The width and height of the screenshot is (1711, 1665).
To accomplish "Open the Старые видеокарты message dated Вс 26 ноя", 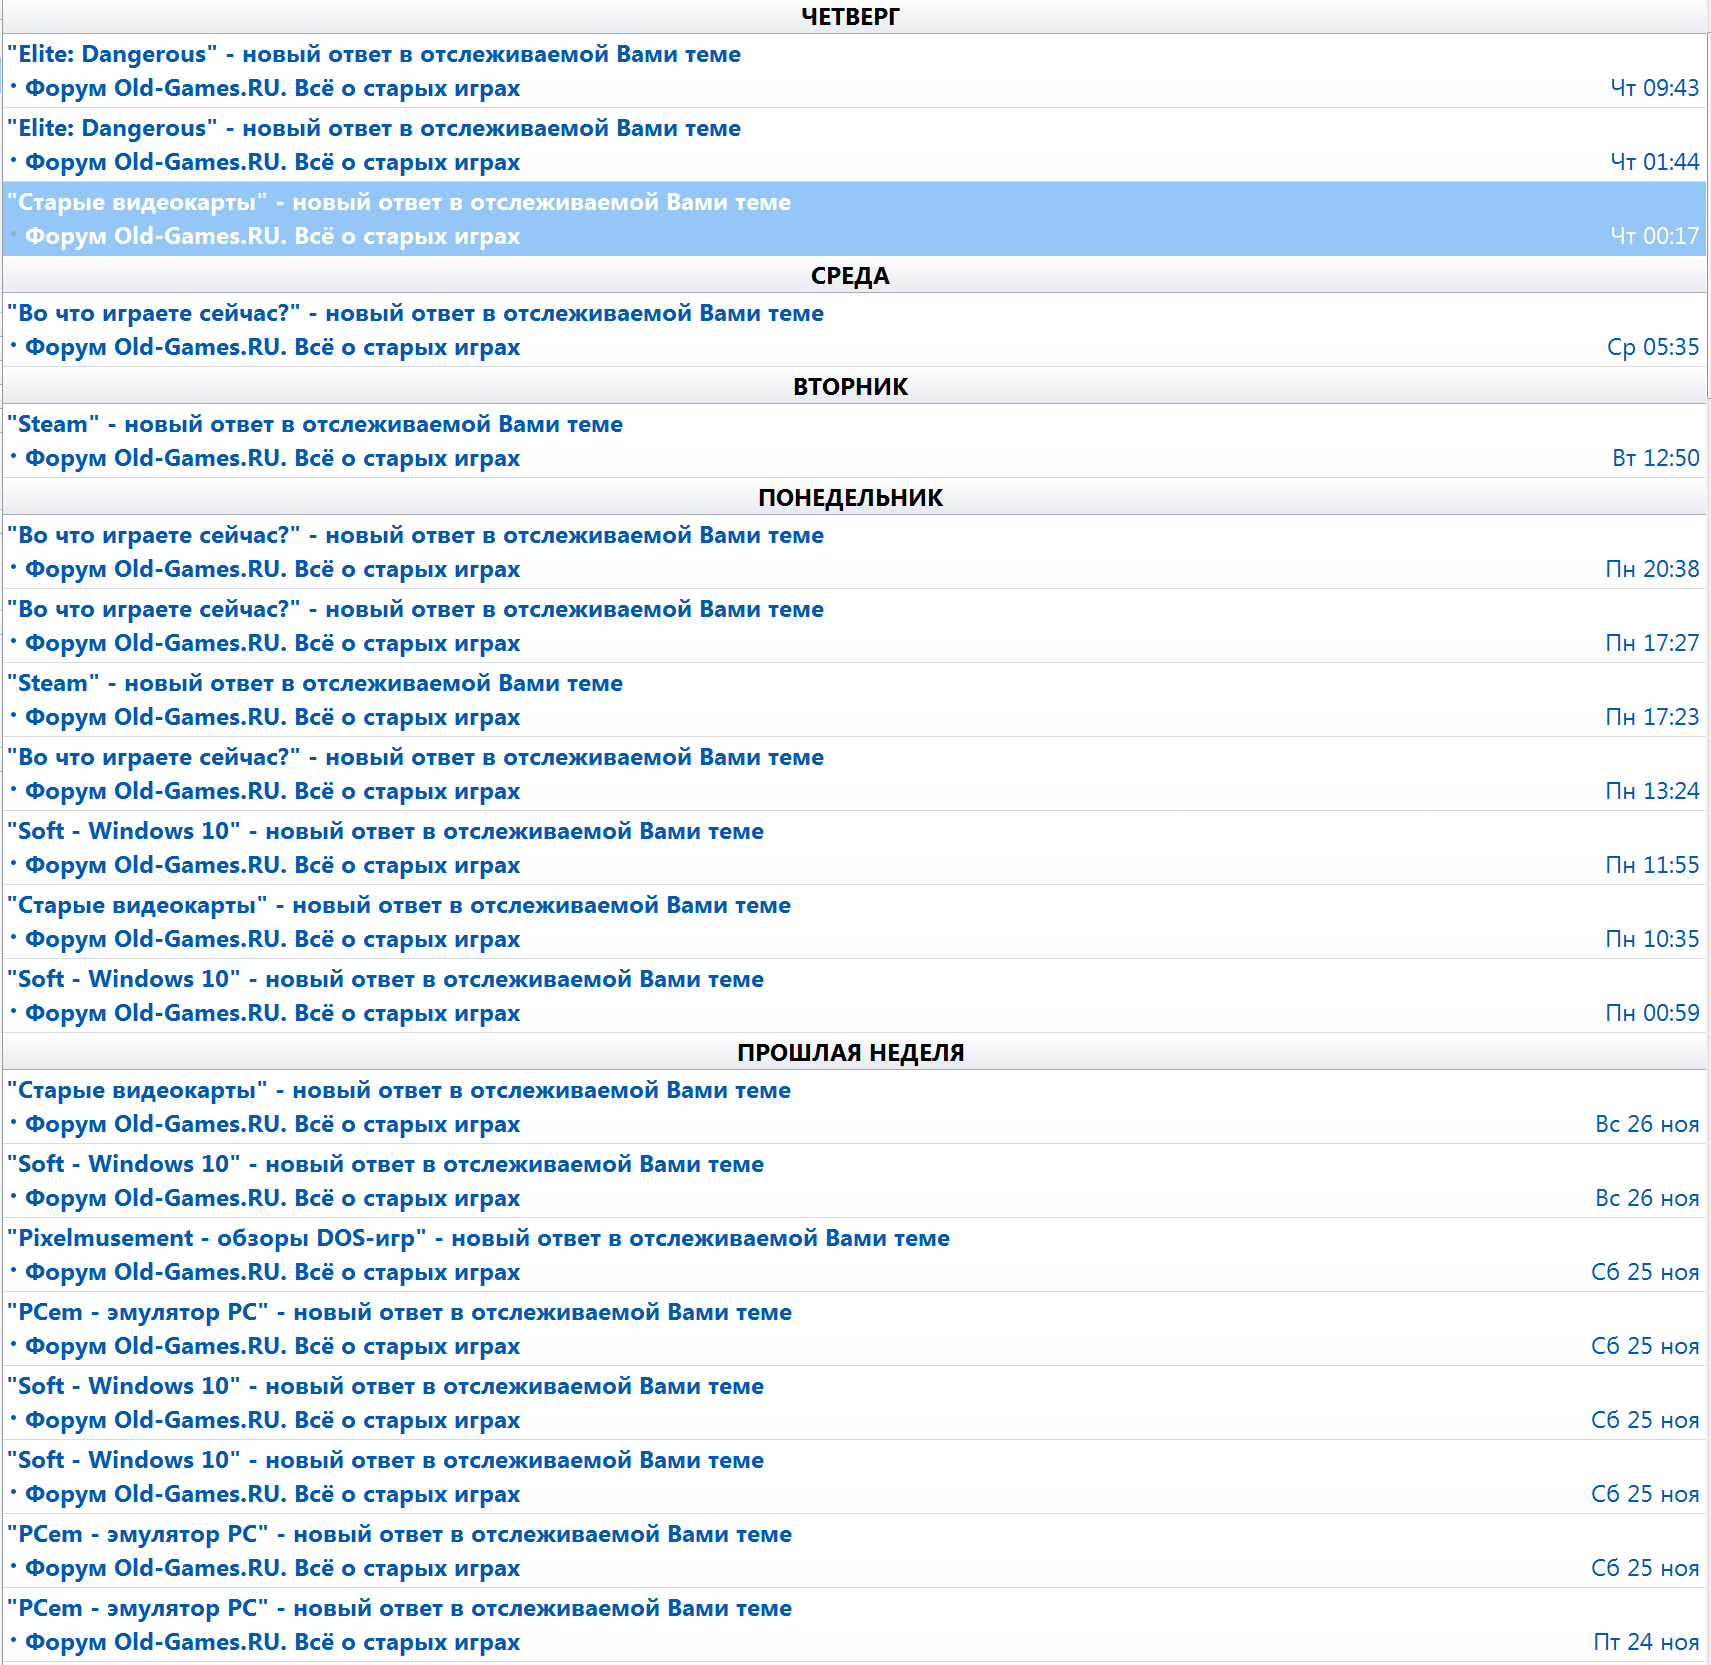I will [x=855, y=1107].
